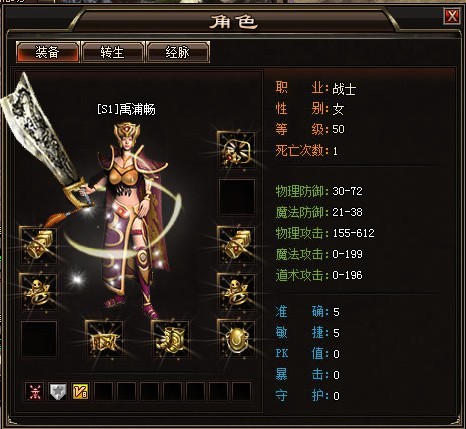The height and width of the screenshot is (429, 466).
Task: Click the golden gem charm slot
Action: tap(236, 339)
